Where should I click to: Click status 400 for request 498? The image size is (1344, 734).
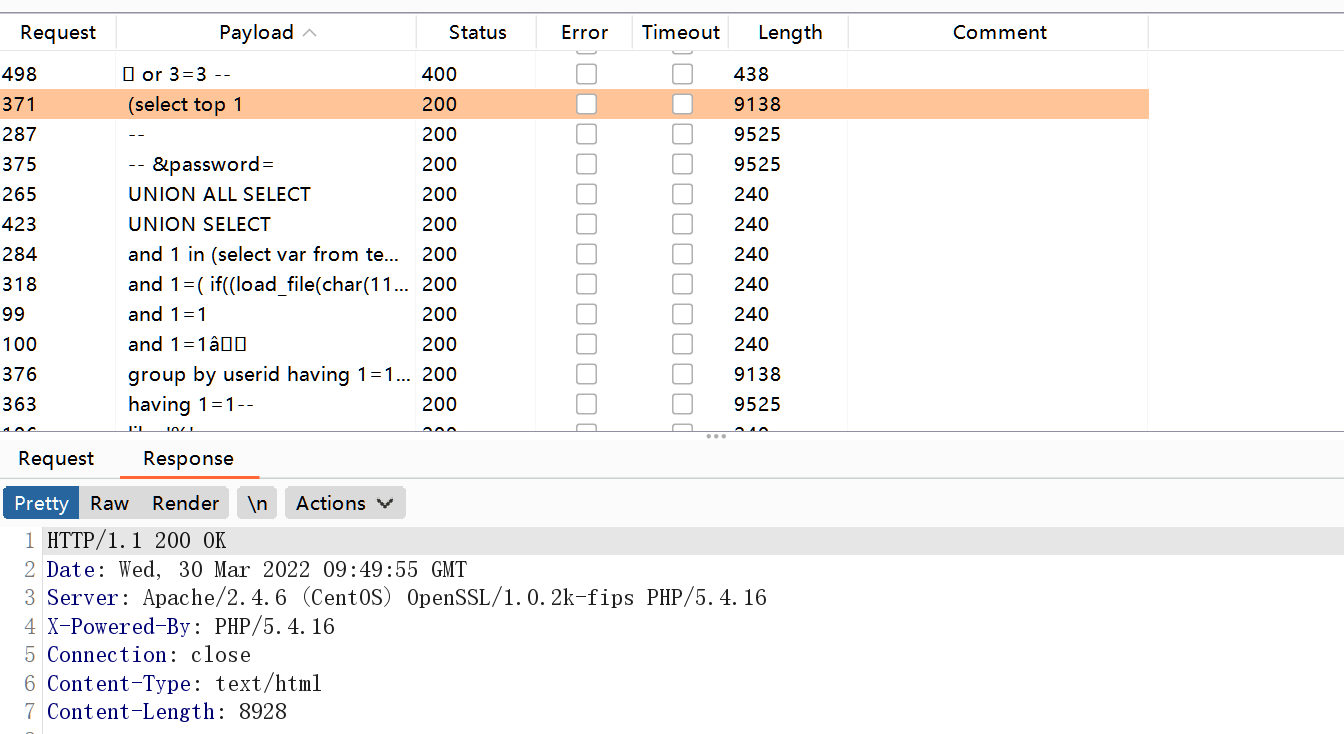coord(439,74)
